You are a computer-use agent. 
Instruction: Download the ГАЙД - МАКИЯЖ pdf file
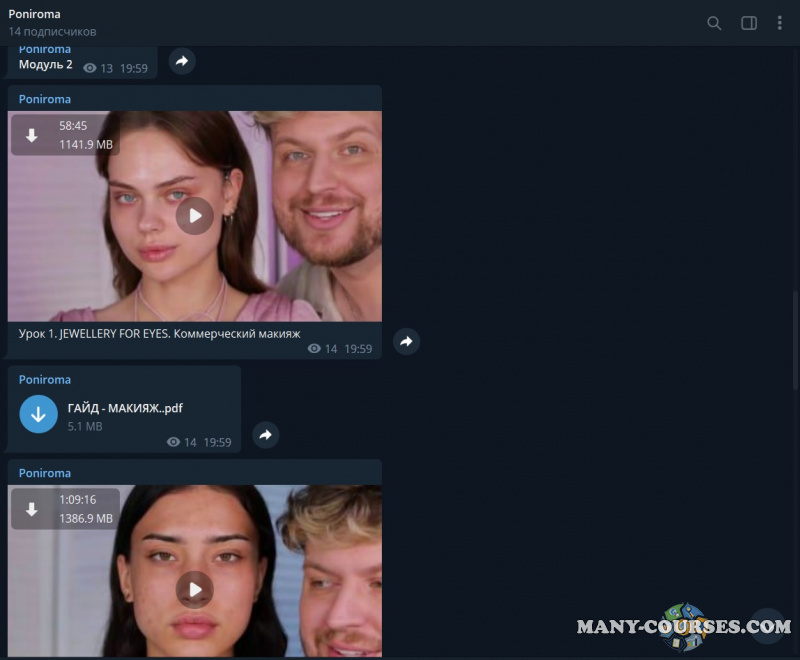(x=38, y=413)
